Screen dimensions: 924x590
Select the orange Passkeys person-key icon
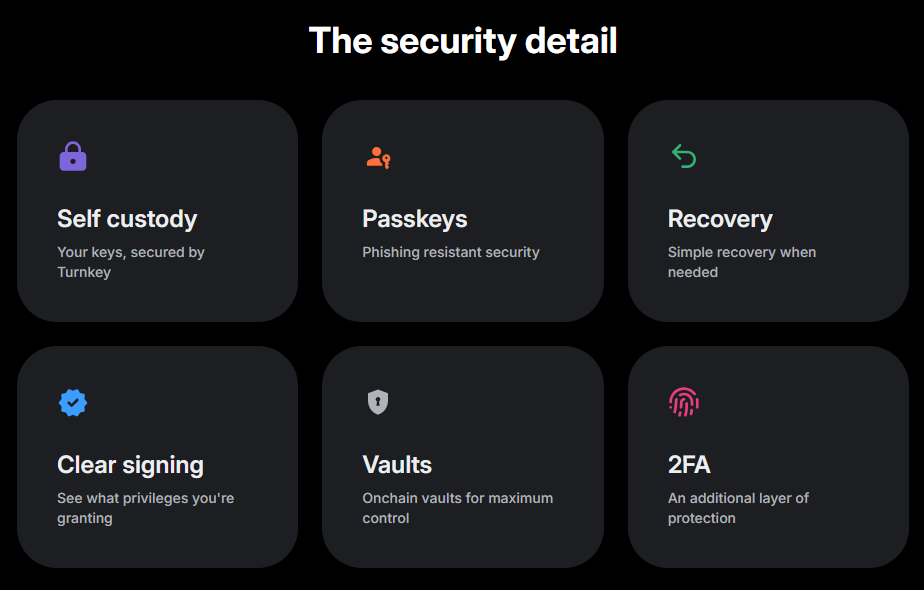click(x=378, y=156)
